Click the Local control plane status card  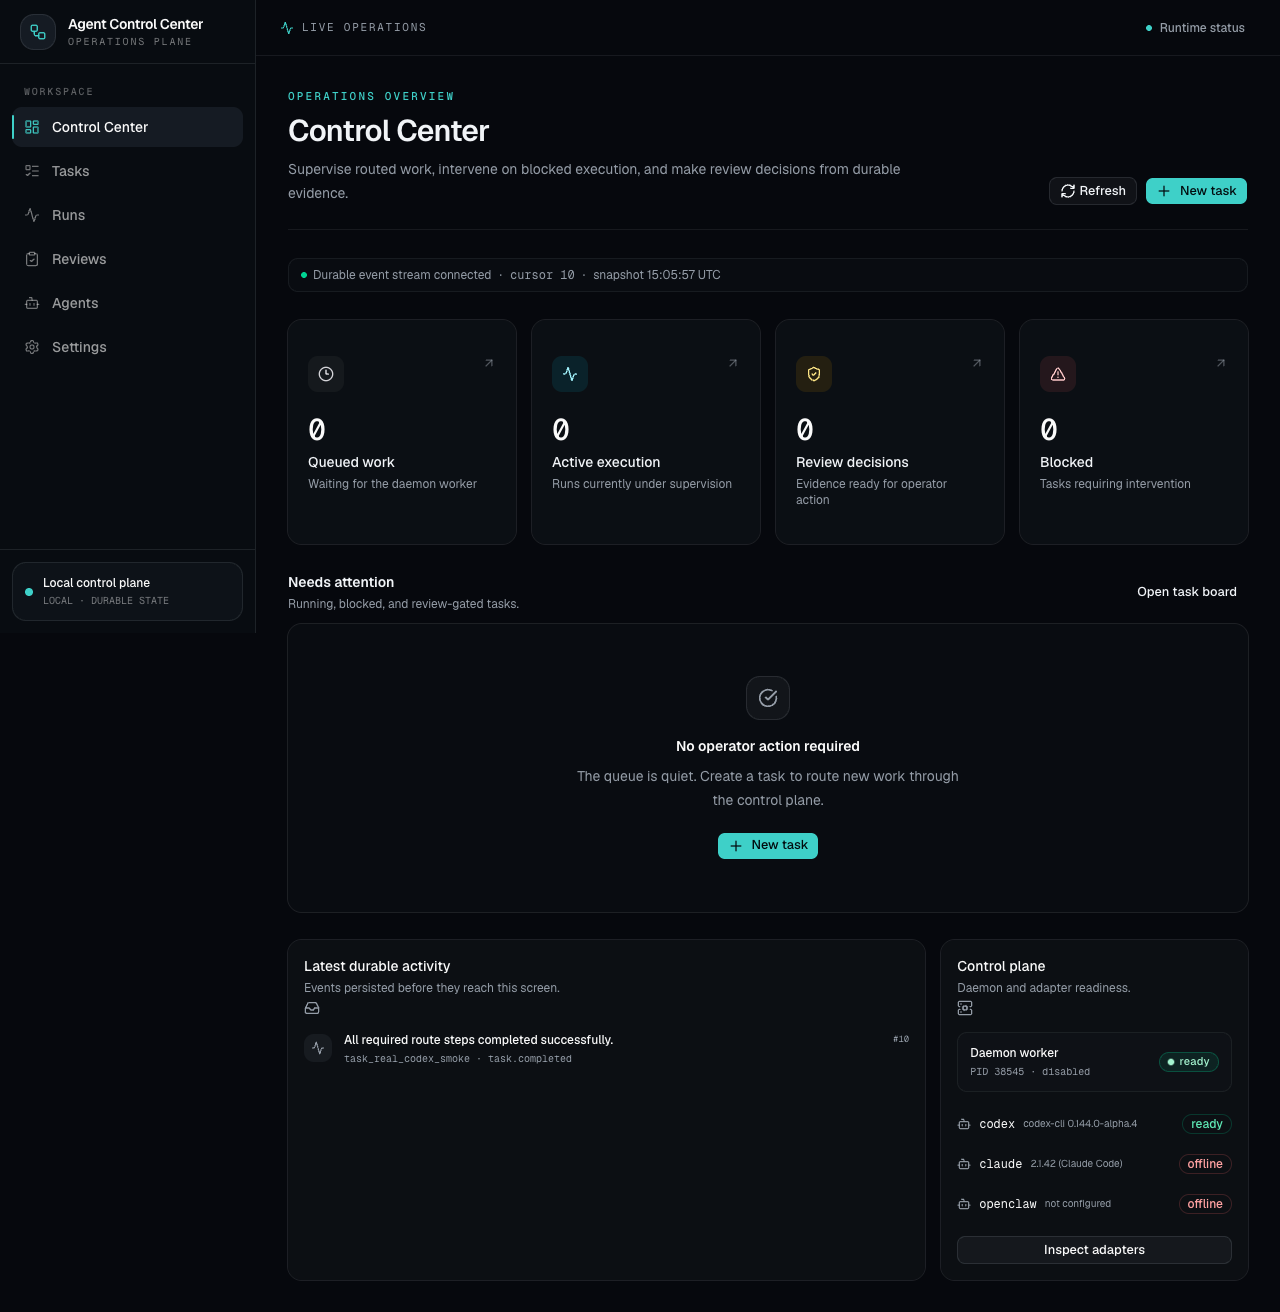(x=127, y=591)
